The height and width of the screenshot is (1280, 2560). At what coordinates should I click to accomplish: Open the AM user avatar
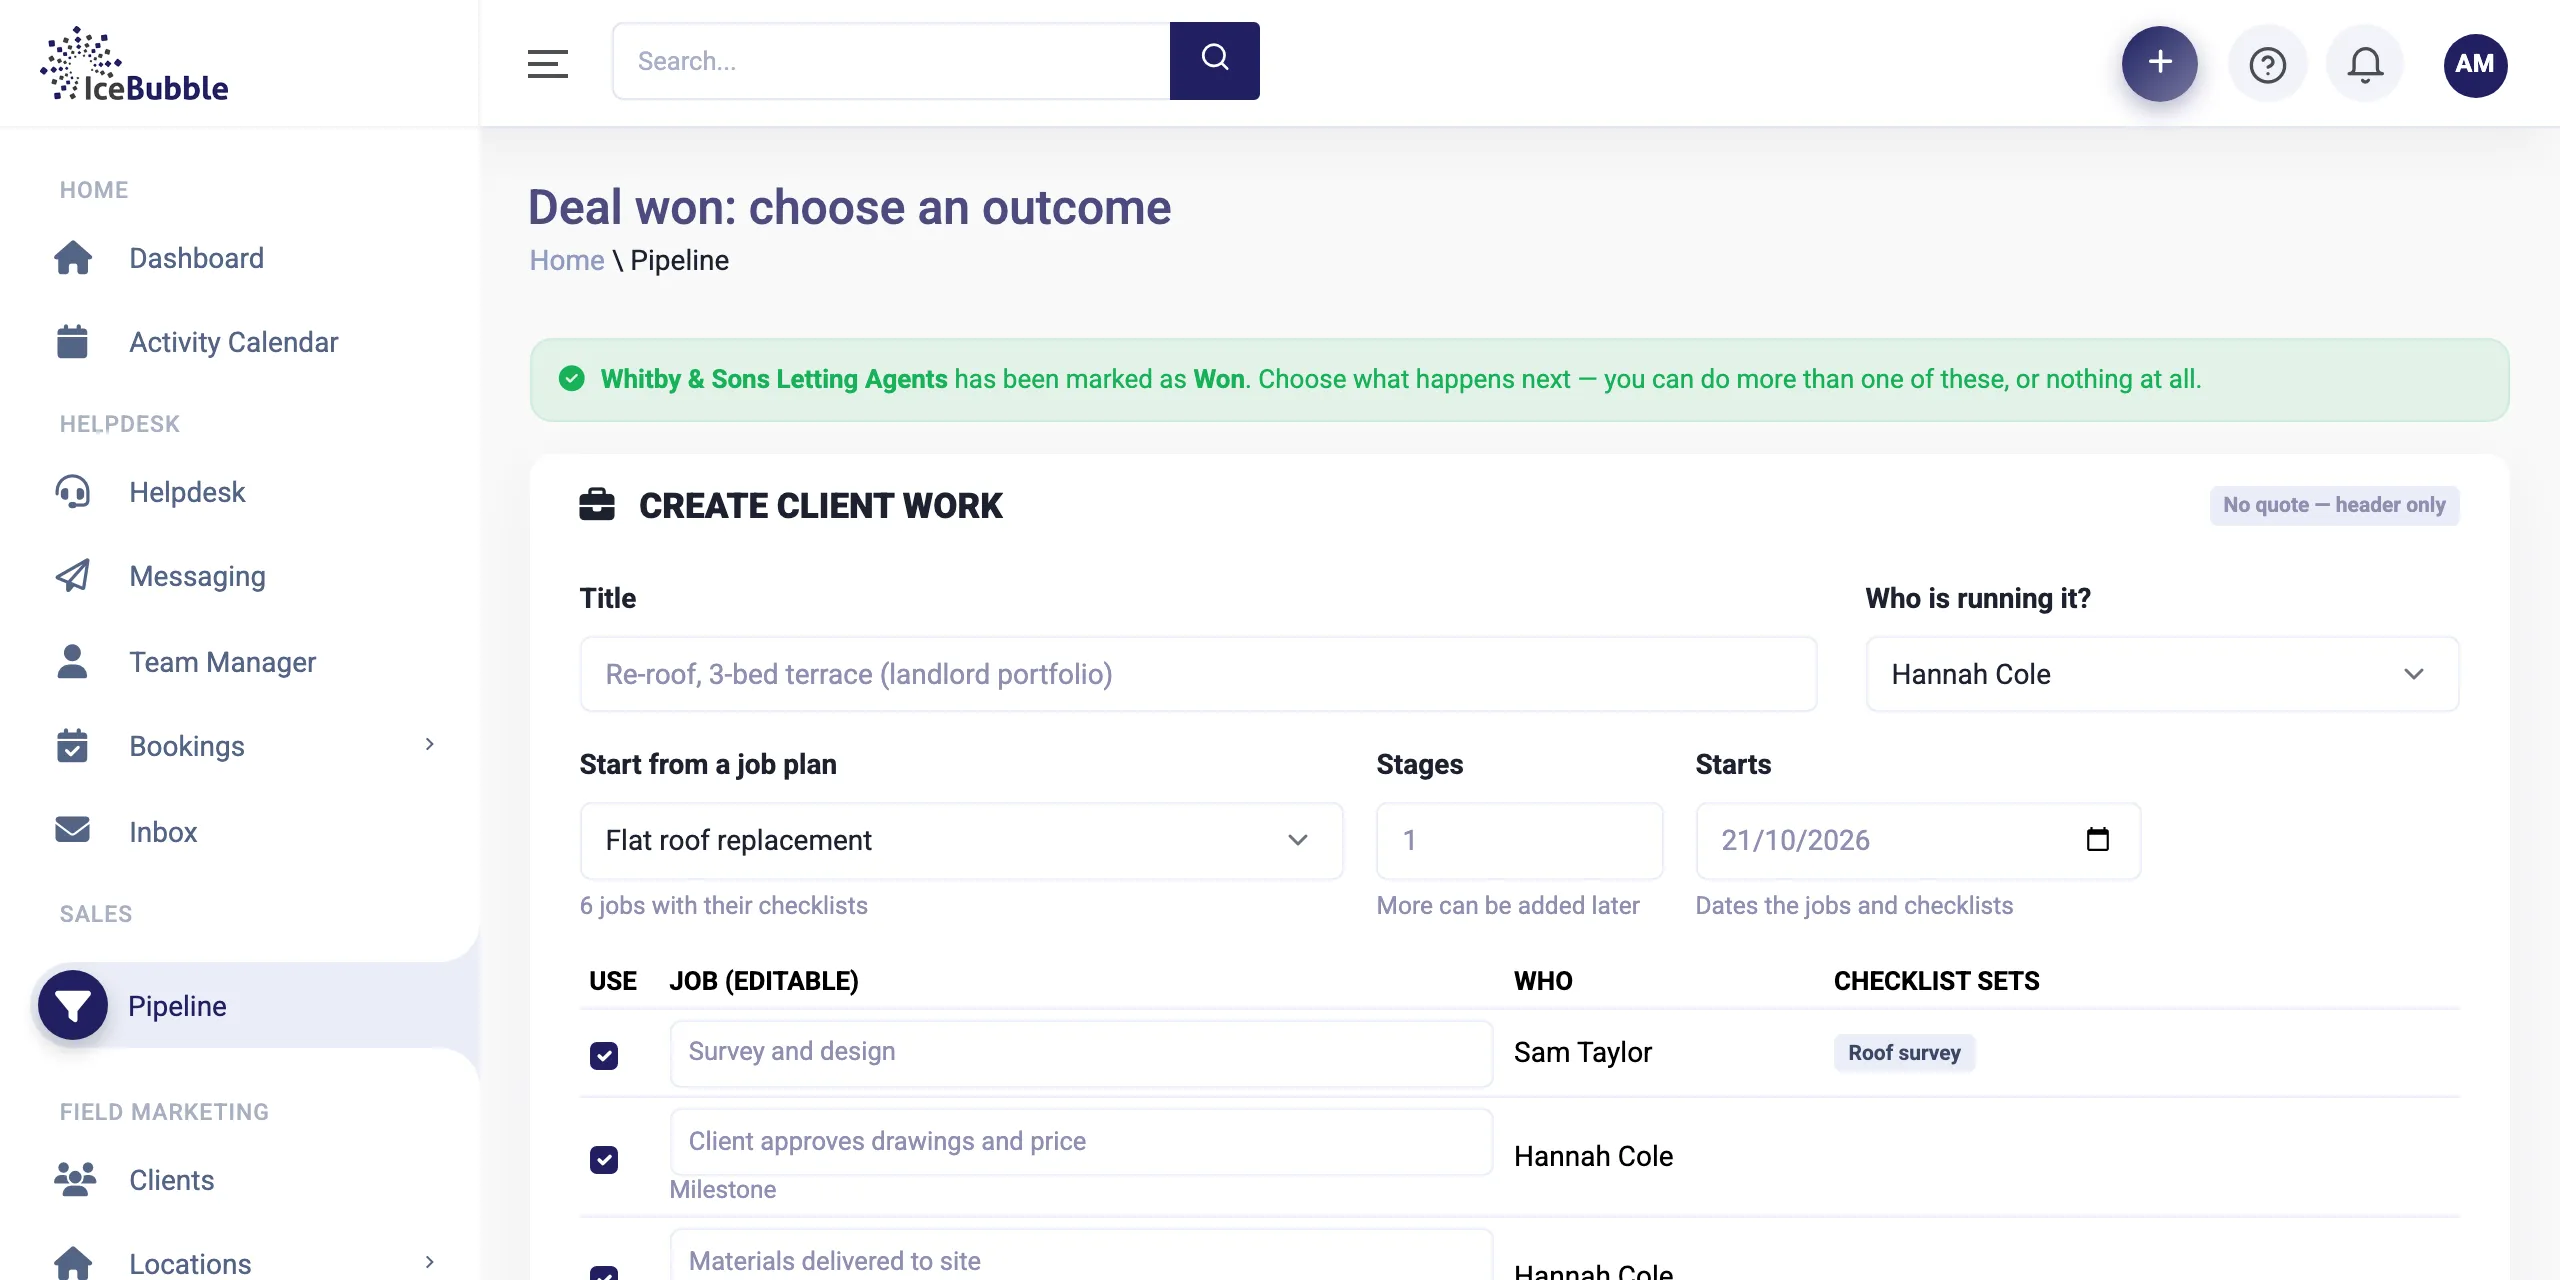pos(2475,64)
